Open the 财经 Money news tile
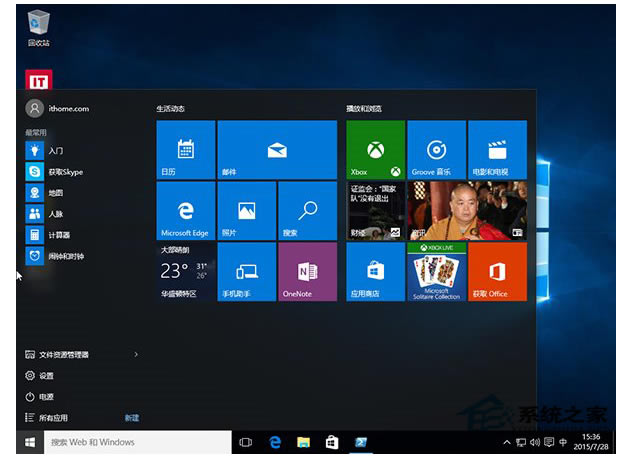Image resolution: width=631 pixels, height=463 pixels. 375,211
